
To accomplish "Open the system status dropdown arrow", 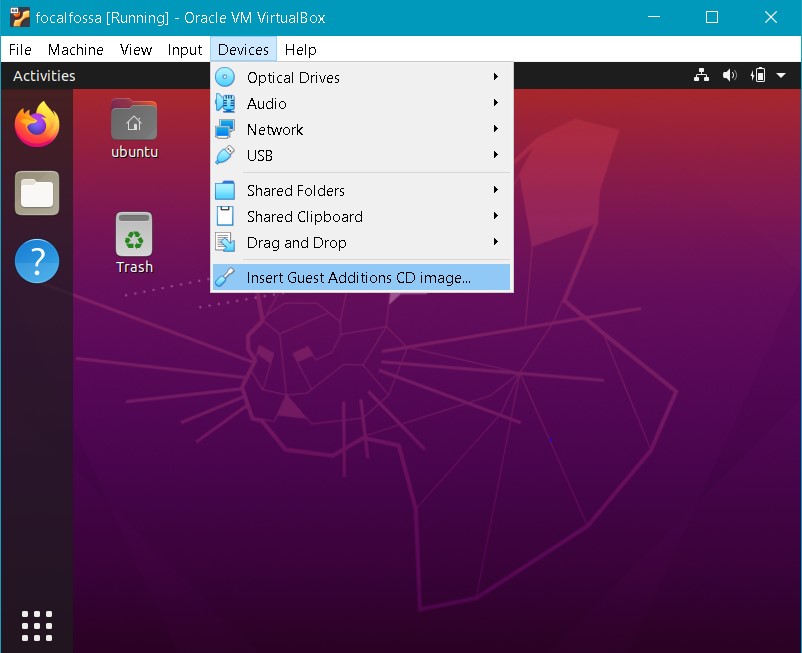I will click(x=783, y=75).
